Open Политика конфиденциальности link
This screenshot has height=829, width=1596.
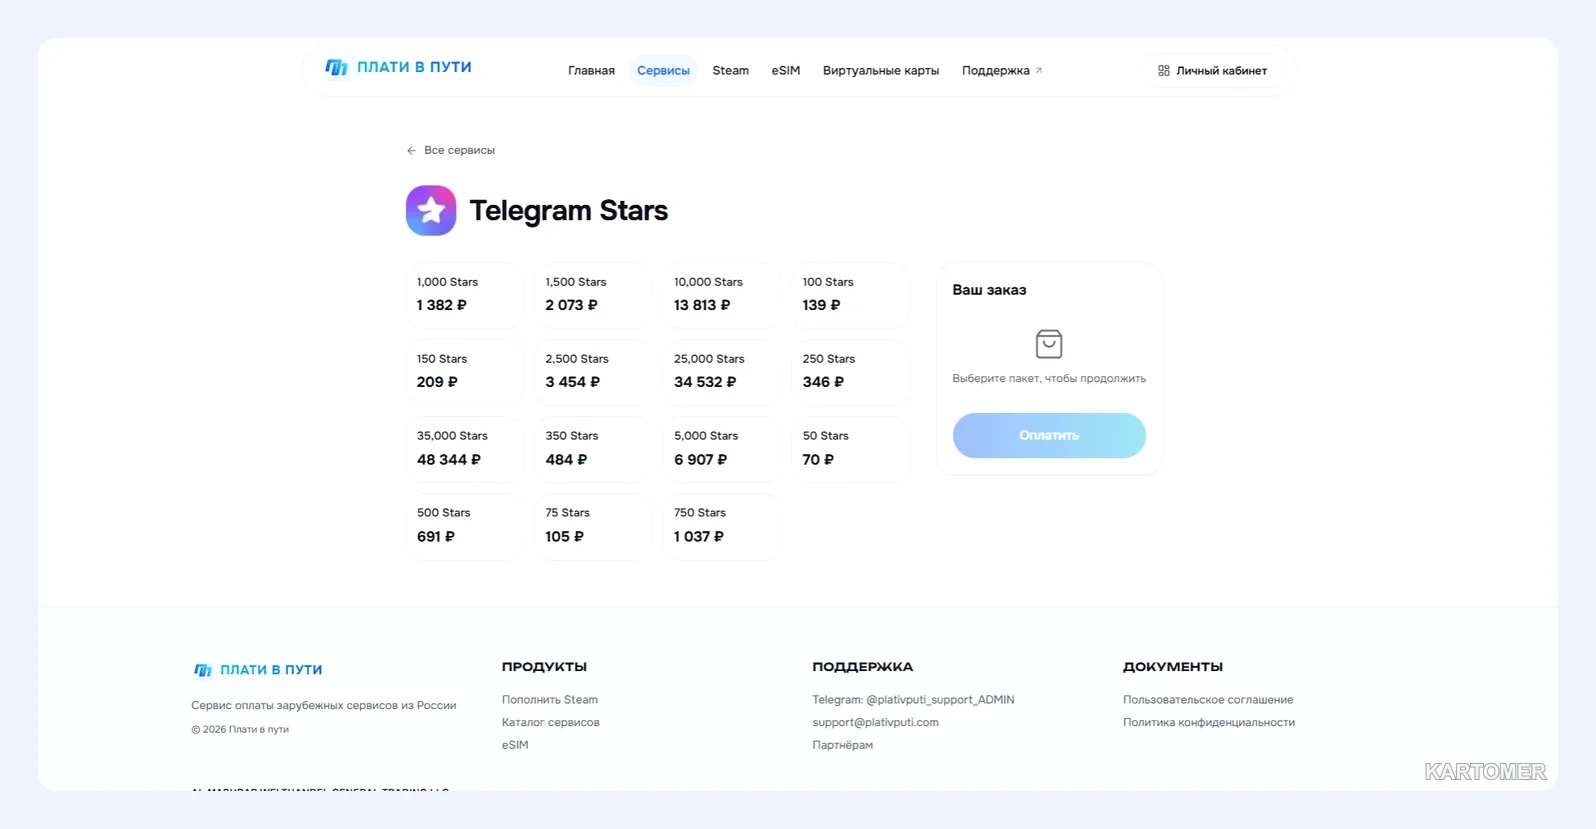point(1209,722)
